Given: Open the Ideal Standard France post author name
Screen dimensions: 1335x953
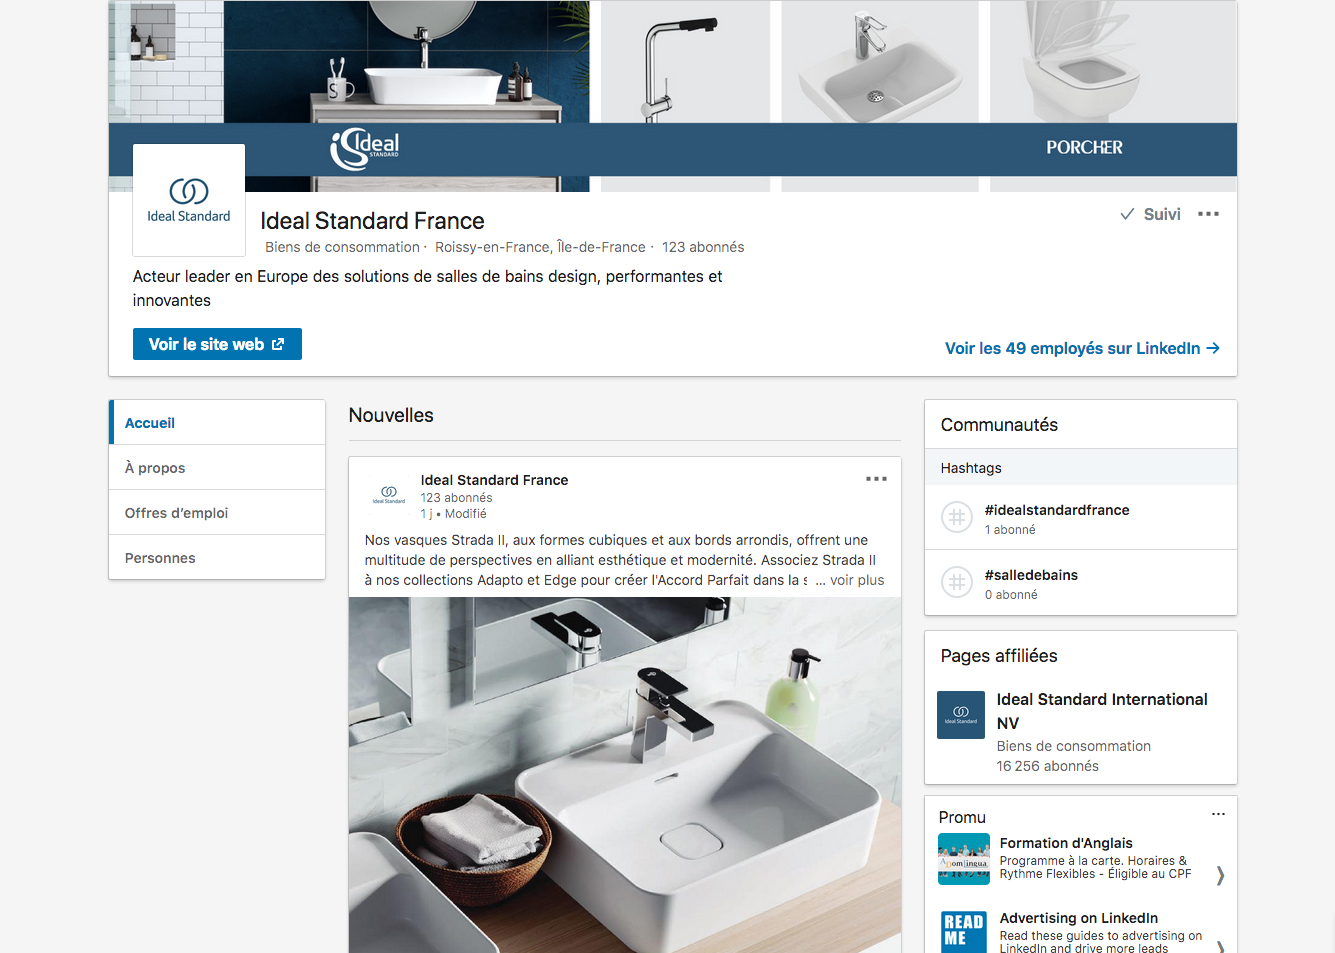Looking at the screenshot, I should [494, 480].
